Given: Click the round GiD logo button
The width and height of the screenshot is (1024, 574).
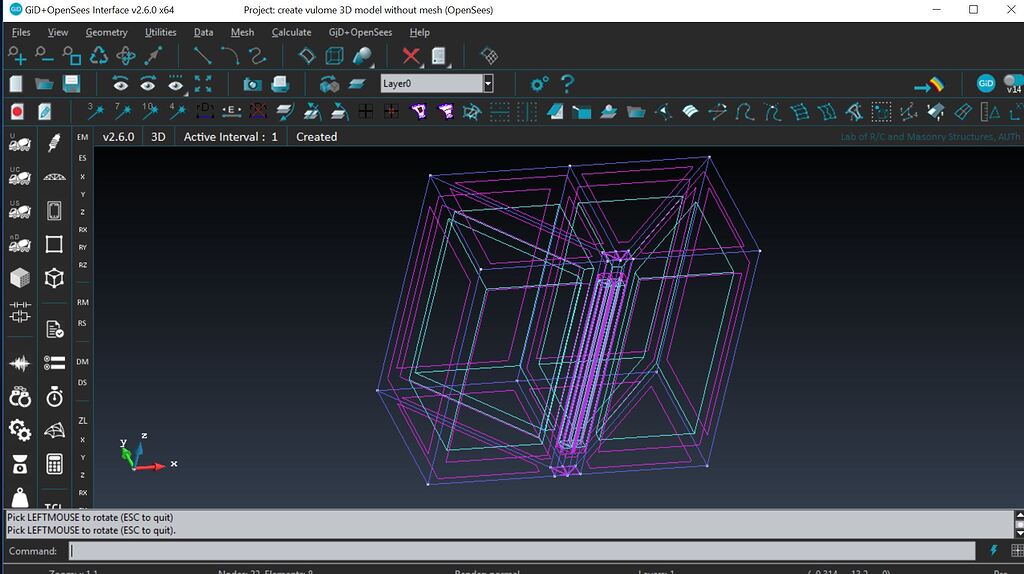Looking at the screenshot, I should click(985, 84).
